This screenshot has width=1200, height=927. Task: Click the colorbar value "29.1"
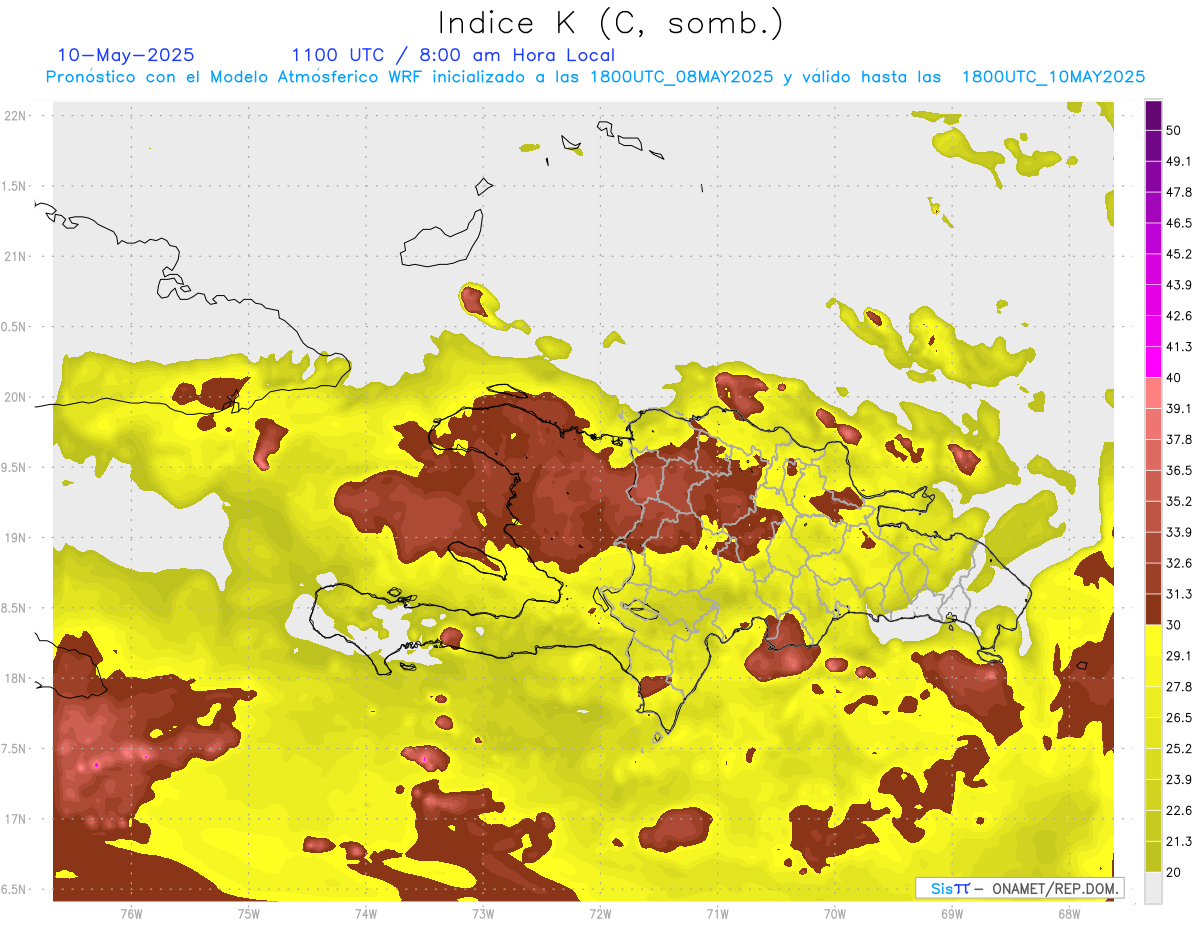click(1179, 656)
